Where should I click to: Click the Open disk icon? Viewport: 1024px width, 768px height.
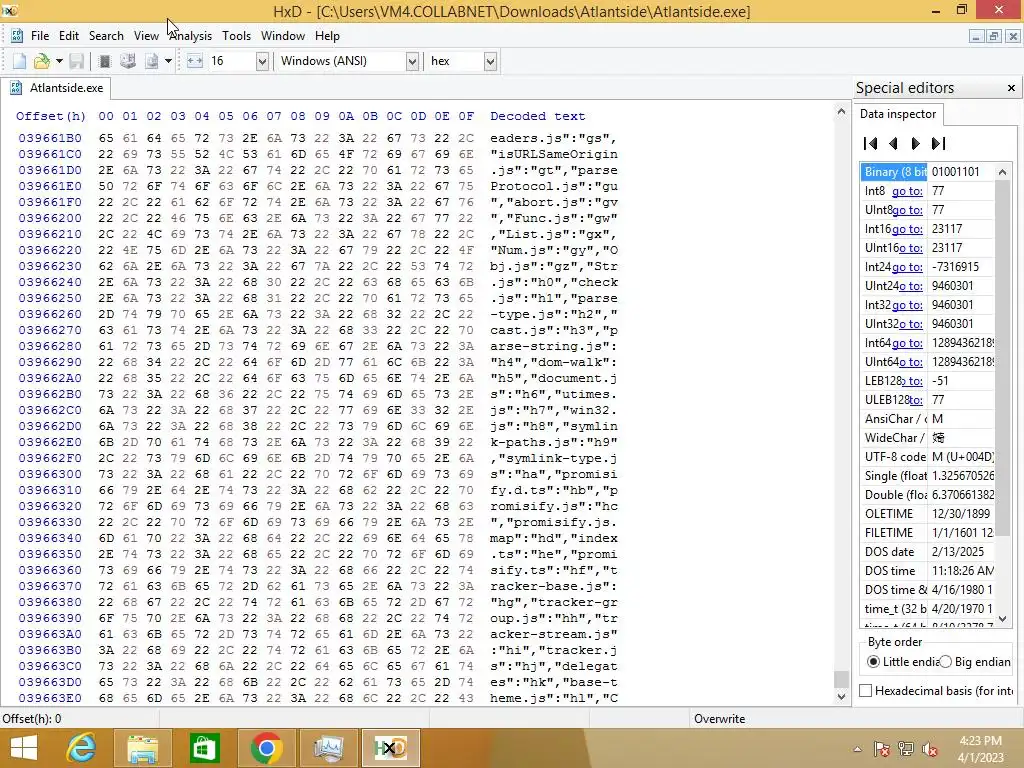pyautogui.click(x=127, y=61)
